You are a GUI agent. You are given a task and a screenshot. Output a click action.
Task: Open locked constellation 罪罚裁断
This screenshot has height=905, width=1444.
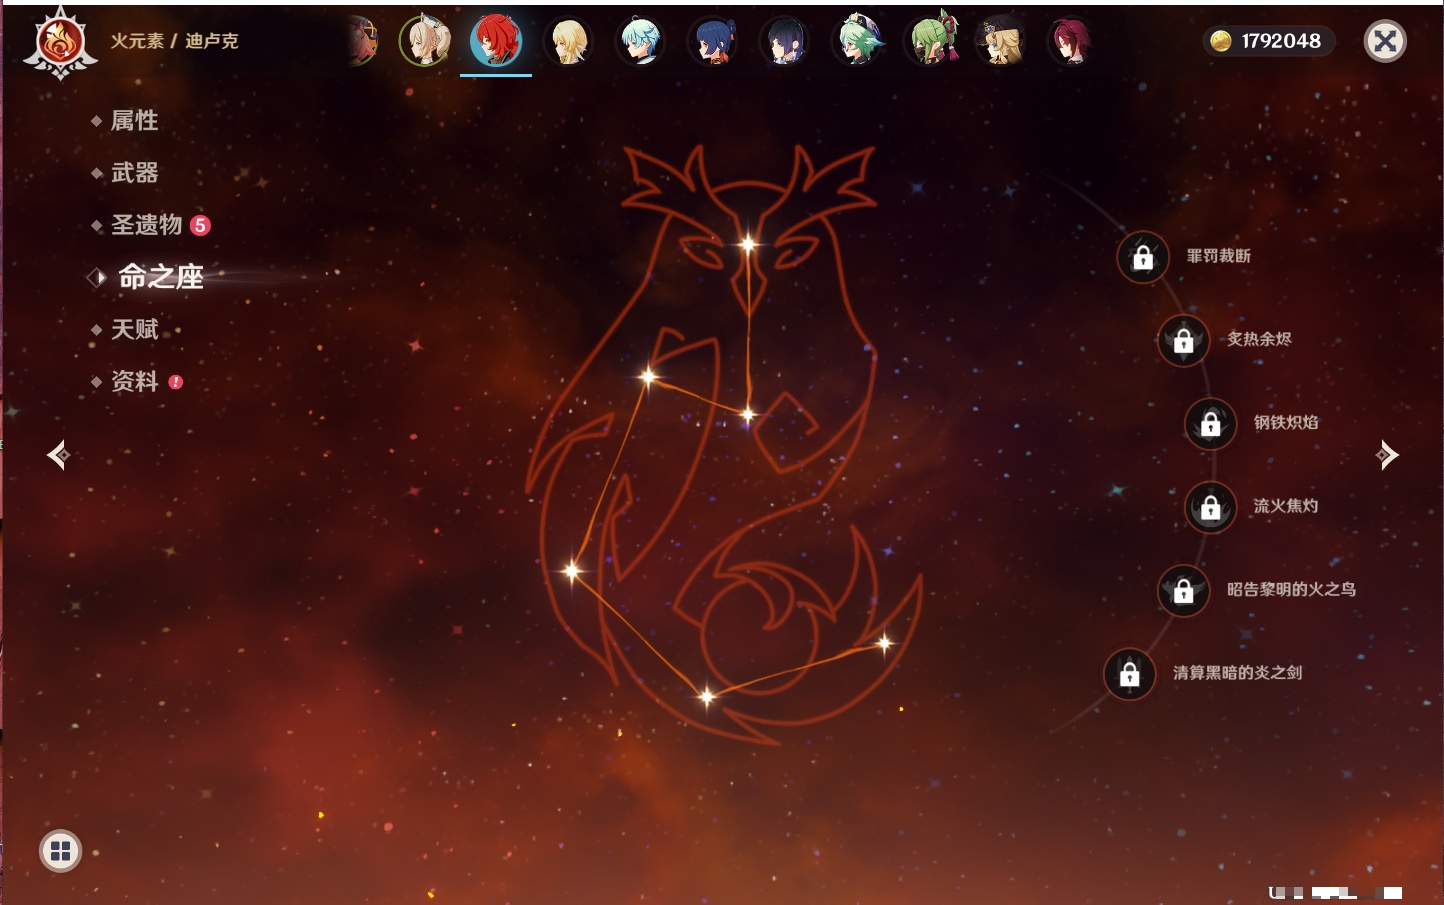1143,257
